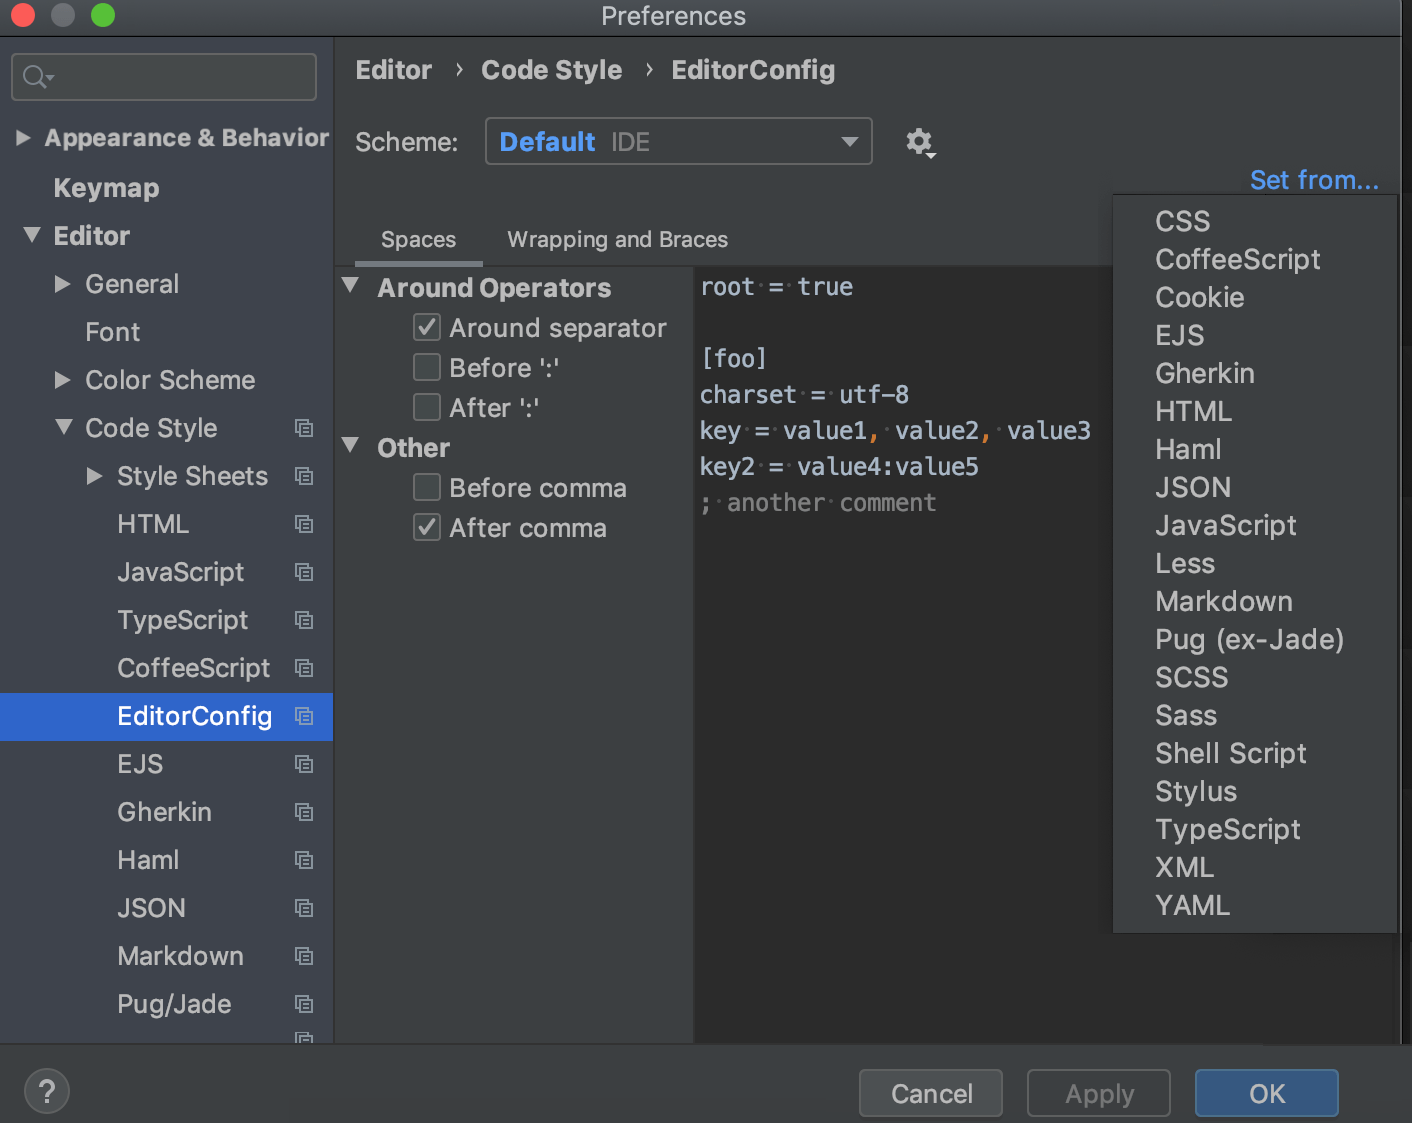Disable the Around separator checkbox
This screenshot has height=1123, width=1412.
click(427, 327)
